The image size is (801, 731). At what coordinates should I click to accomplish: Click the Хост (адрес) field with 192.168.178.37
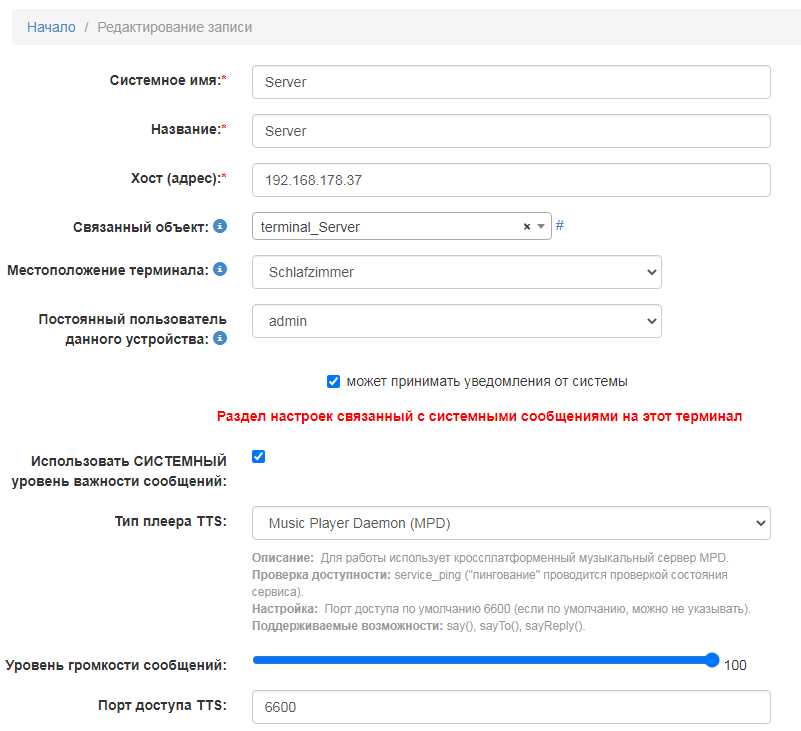pyautogui.click(x=511, y=180)
